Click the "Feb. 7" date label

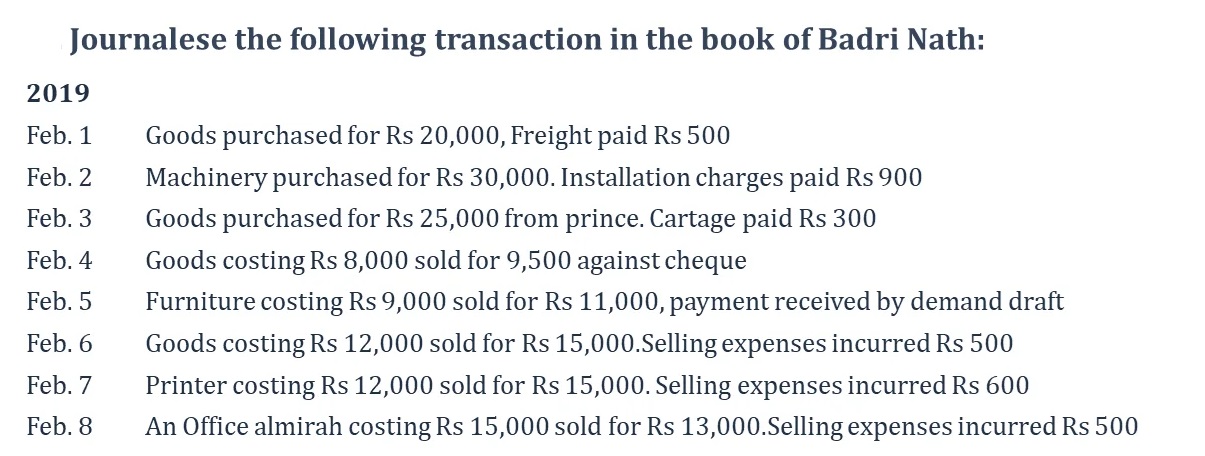(x=59, y=385)
